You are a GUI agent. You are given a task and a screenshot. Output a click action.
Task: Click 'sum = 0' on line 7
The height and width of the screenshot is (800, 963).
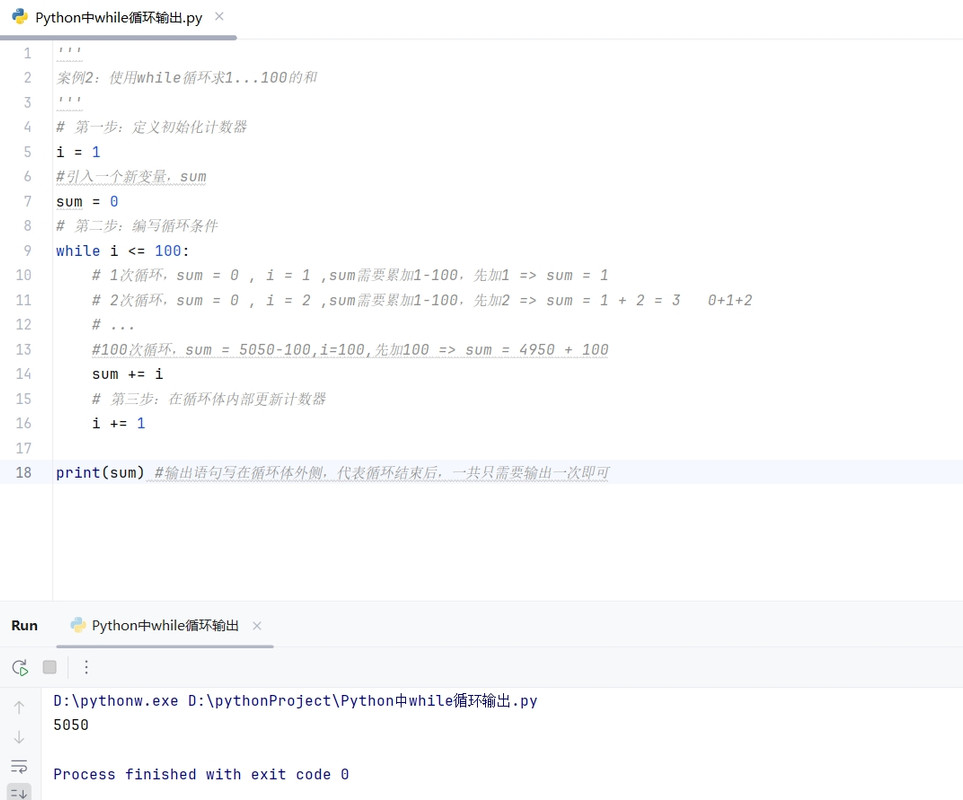(x=87, y=201)
